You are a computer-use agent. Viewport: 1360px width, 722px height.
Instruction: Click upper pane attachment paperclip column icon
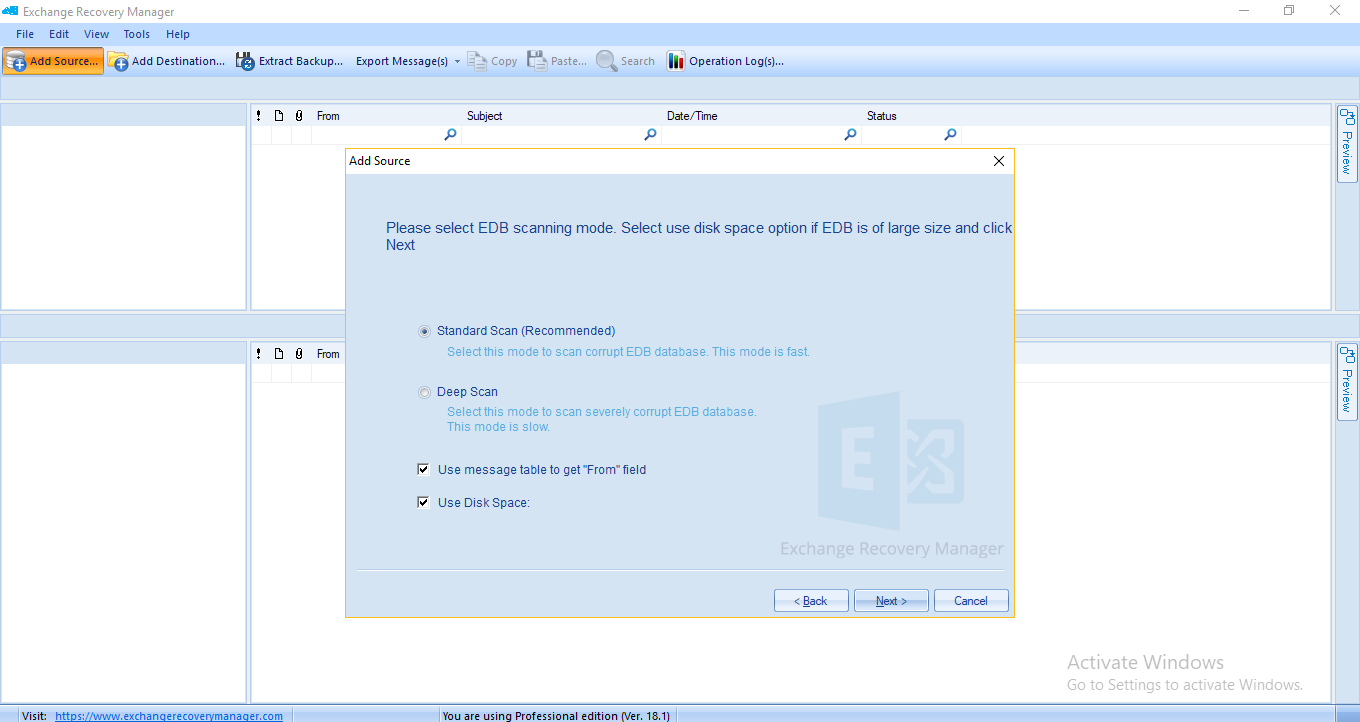[x=299, y=116]
